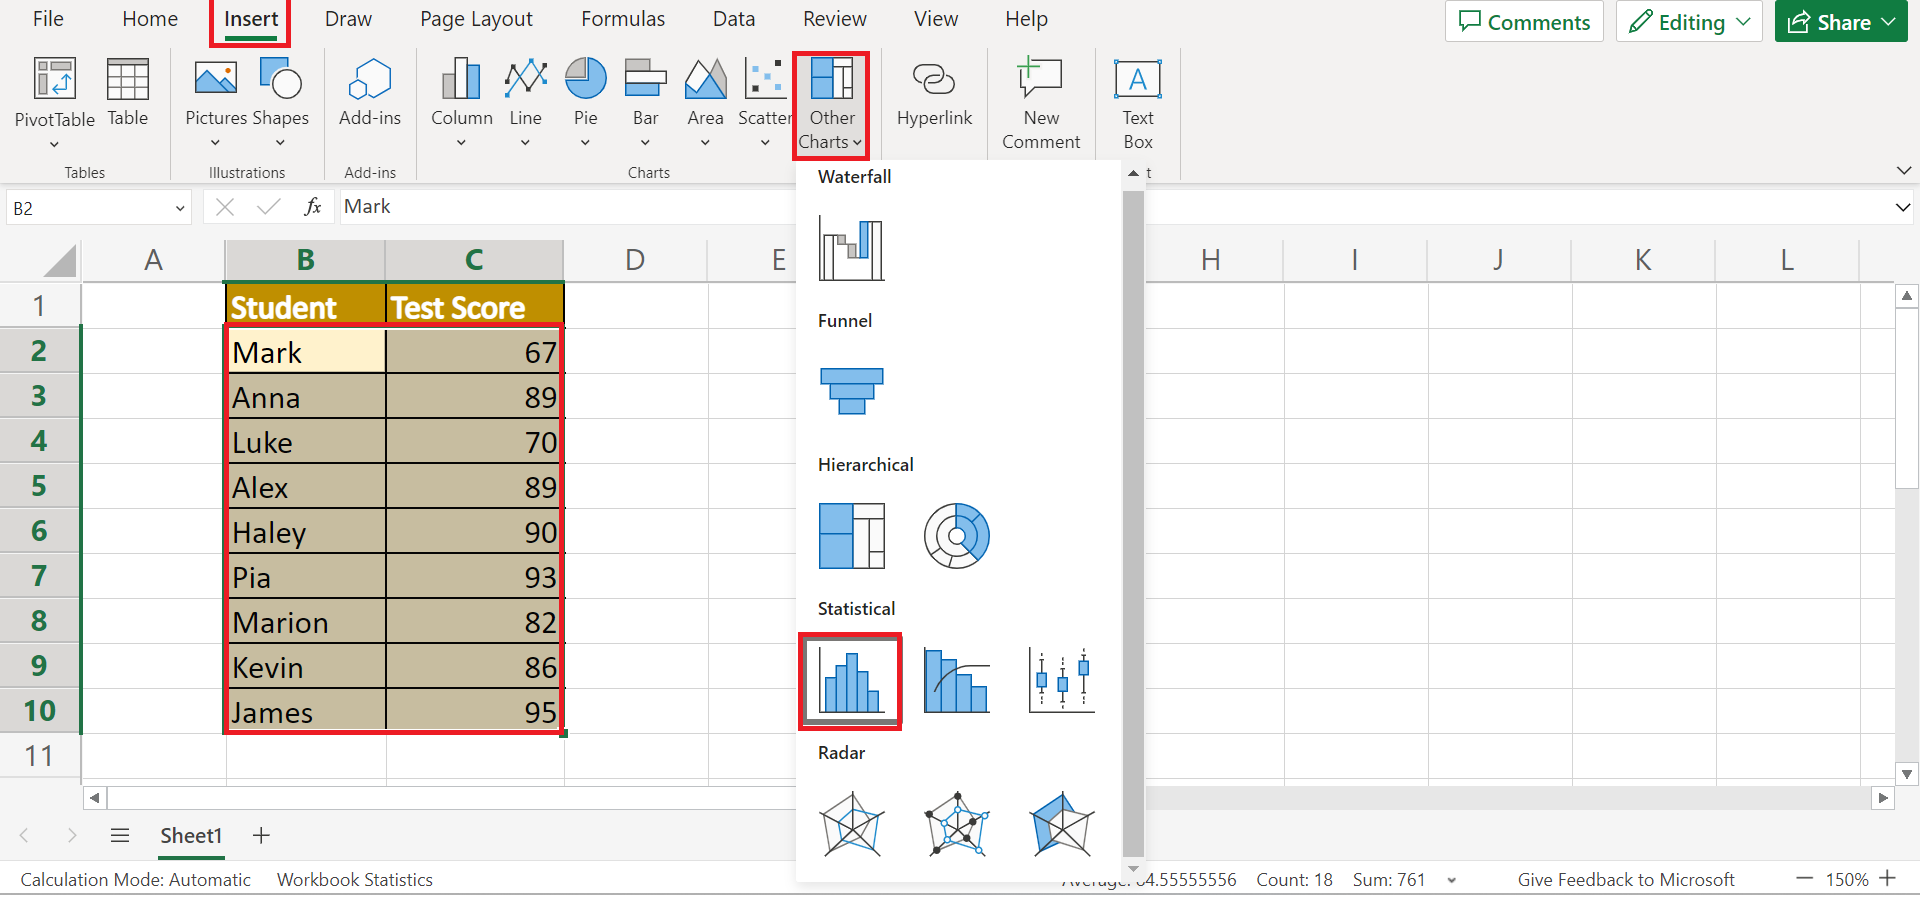Insert a Filled Radar chart
Screen dimensions: 1924x899
click(x=1061, y=824)
